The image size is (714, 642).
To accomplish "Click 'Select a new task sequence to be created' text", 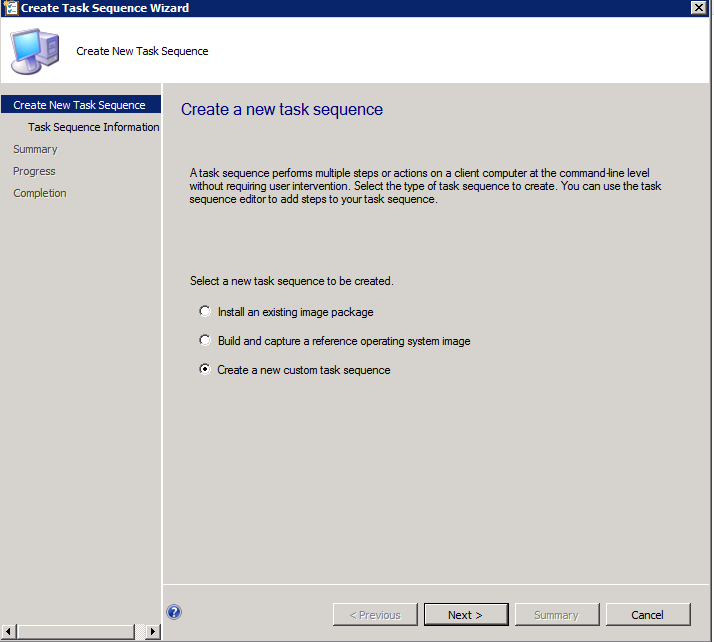I will [x=291, y=281].
